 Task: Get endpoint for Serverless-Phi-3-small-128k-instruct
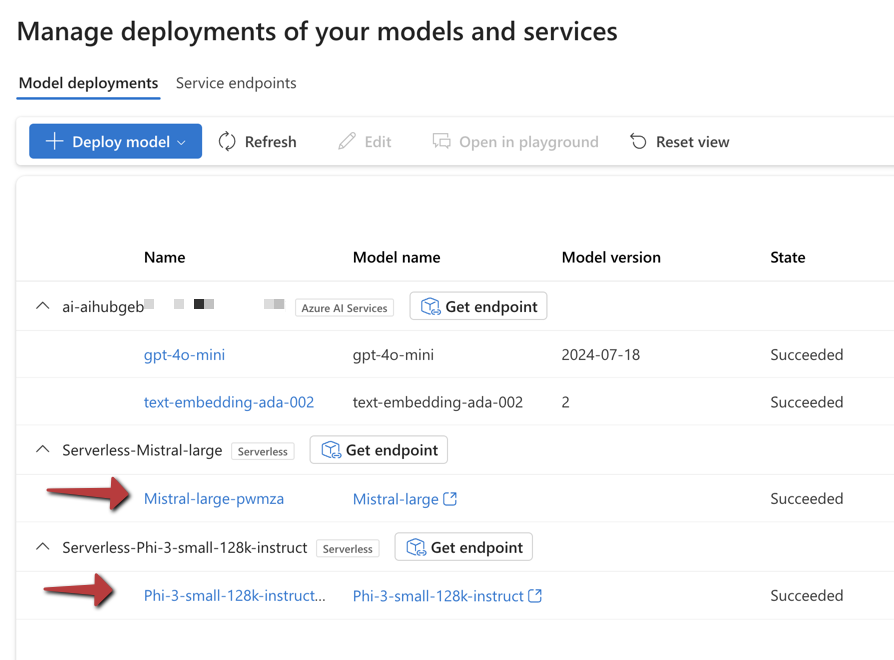coord(464,547)
